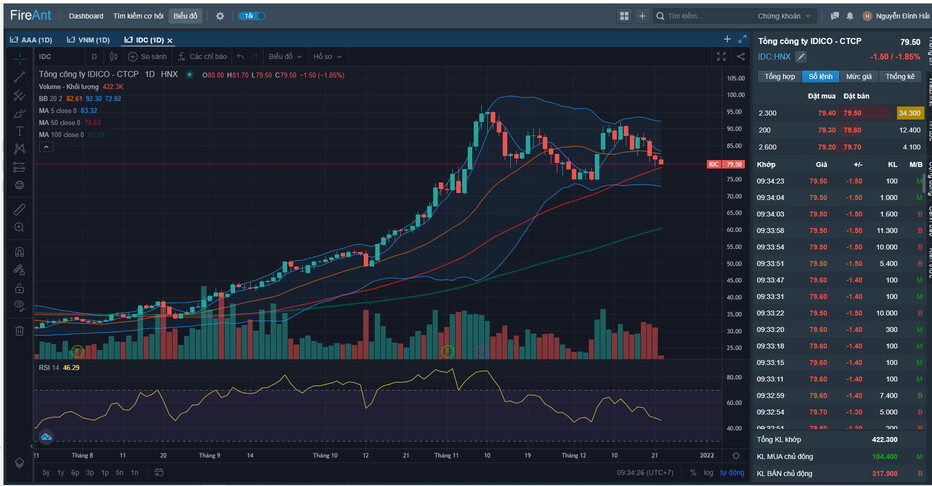Select the text annotation tool
The width and height of the screenshot is (932, 486).
pyautogui.click(x=19, y=131)
